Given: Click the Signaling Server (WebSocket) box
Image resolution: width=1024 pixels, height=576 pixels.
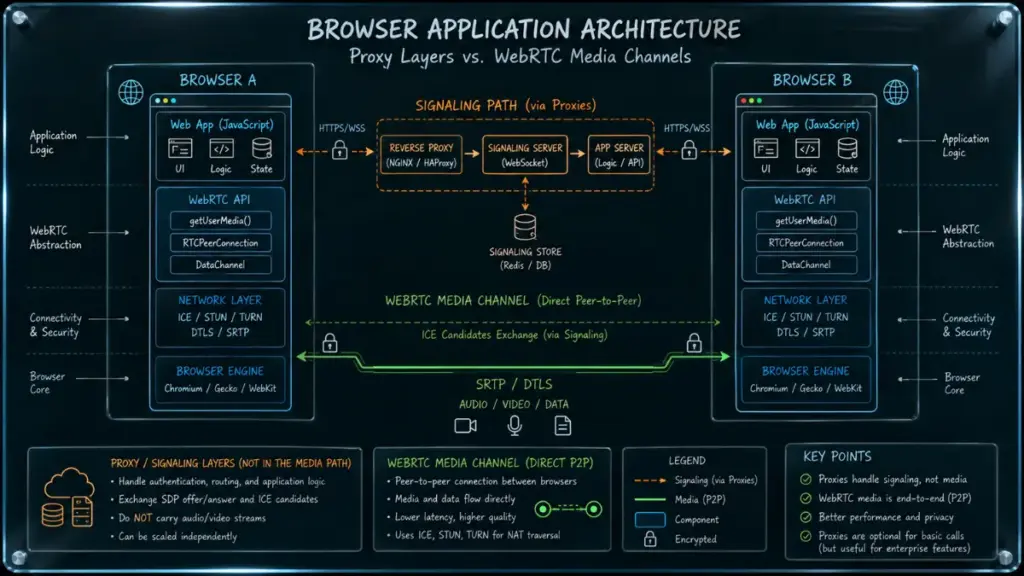Looking at the screenshot, I should tap(525, 155).
